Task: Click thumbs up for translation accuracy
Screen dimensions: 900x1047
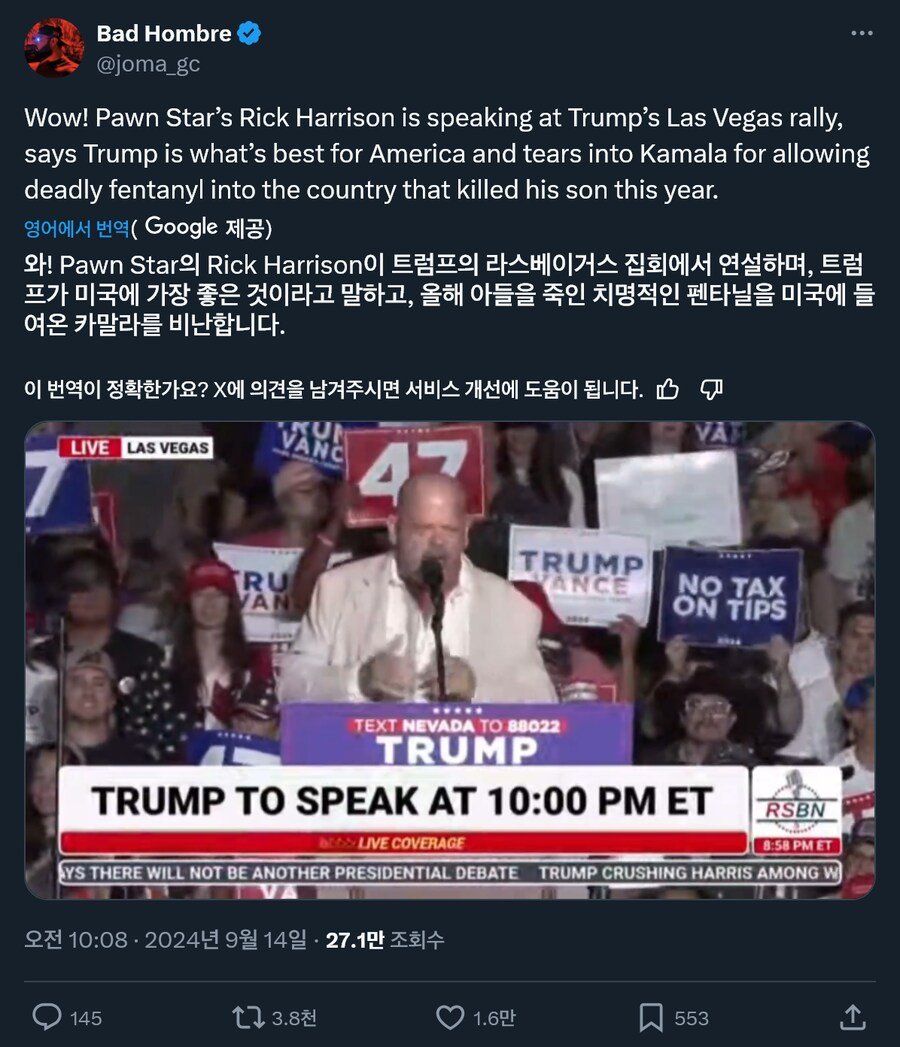Action: (668, 389)
